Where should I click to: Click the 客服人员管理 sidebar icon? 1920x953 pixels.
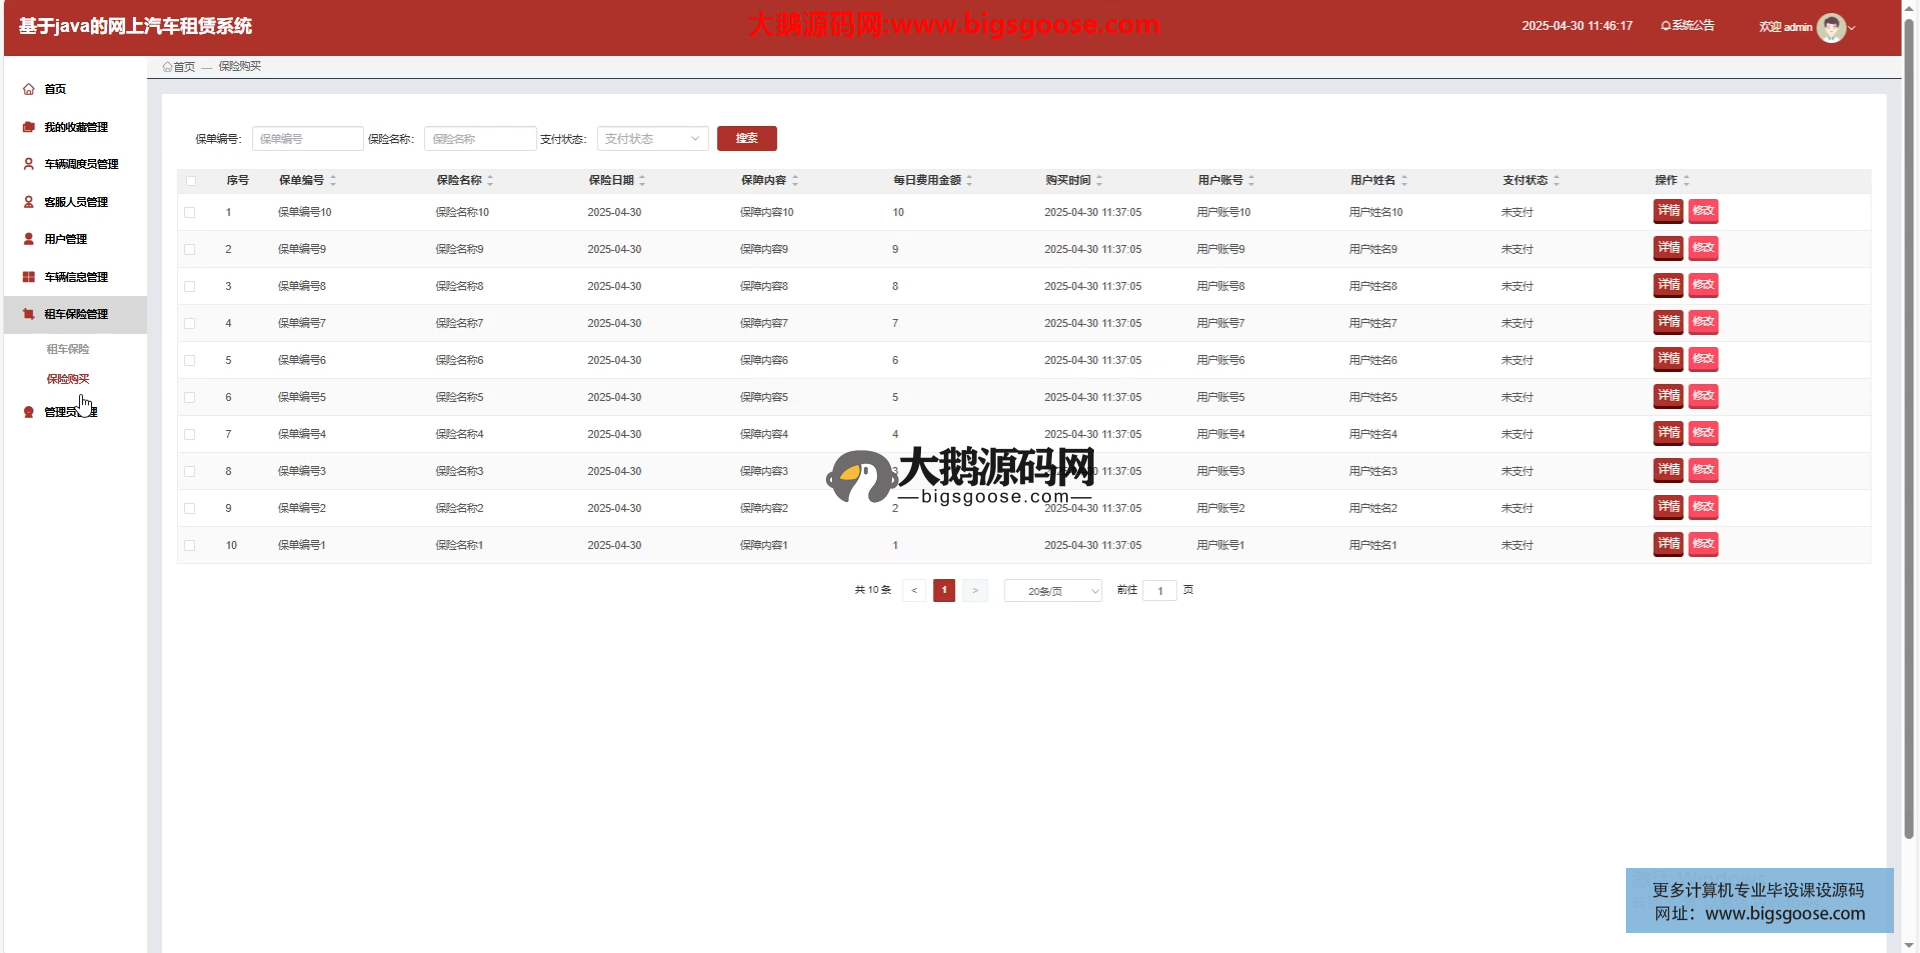click(x=29, y=202)
